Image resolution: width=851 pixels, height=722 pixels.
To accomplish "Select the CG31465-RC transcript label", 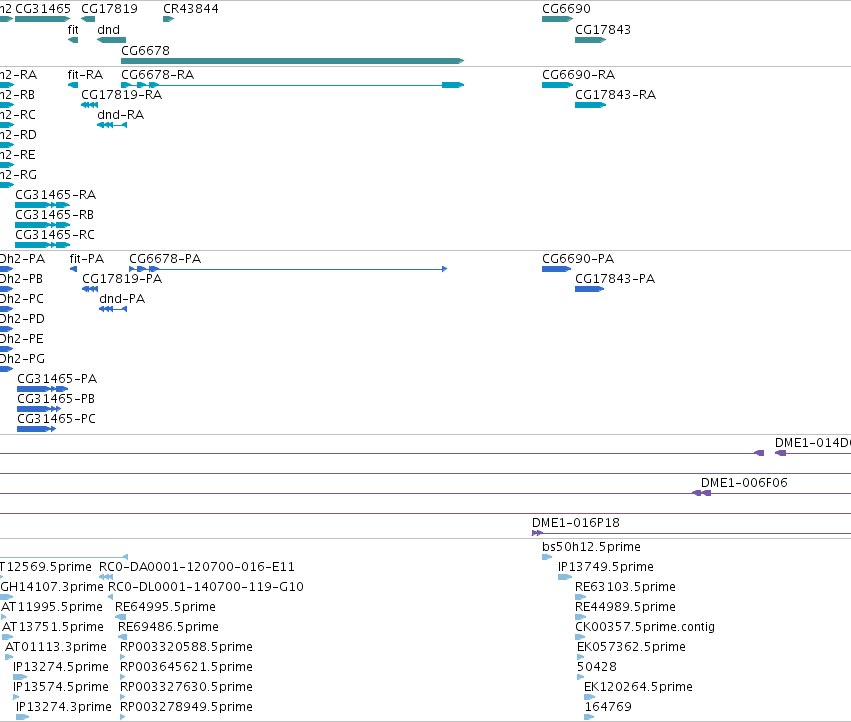I will 55,235.
